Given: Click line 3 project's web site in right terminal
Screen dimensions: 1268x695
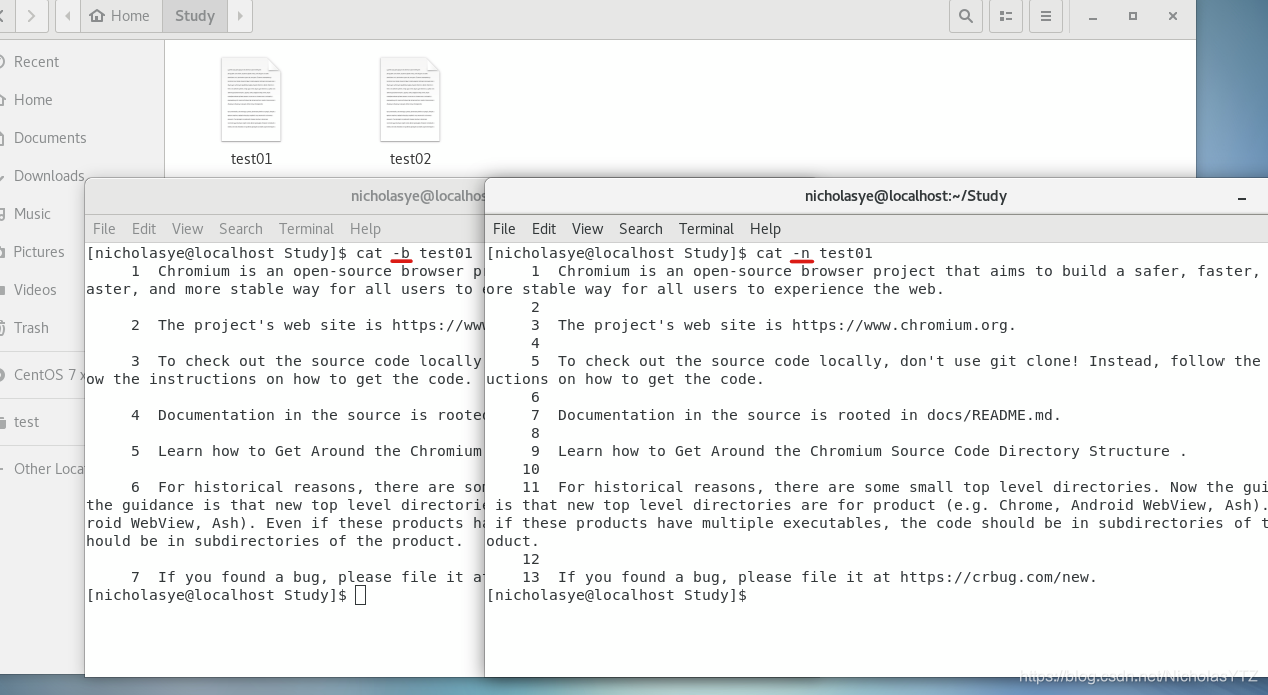Looking at the screenshot, I should point(787,325).
